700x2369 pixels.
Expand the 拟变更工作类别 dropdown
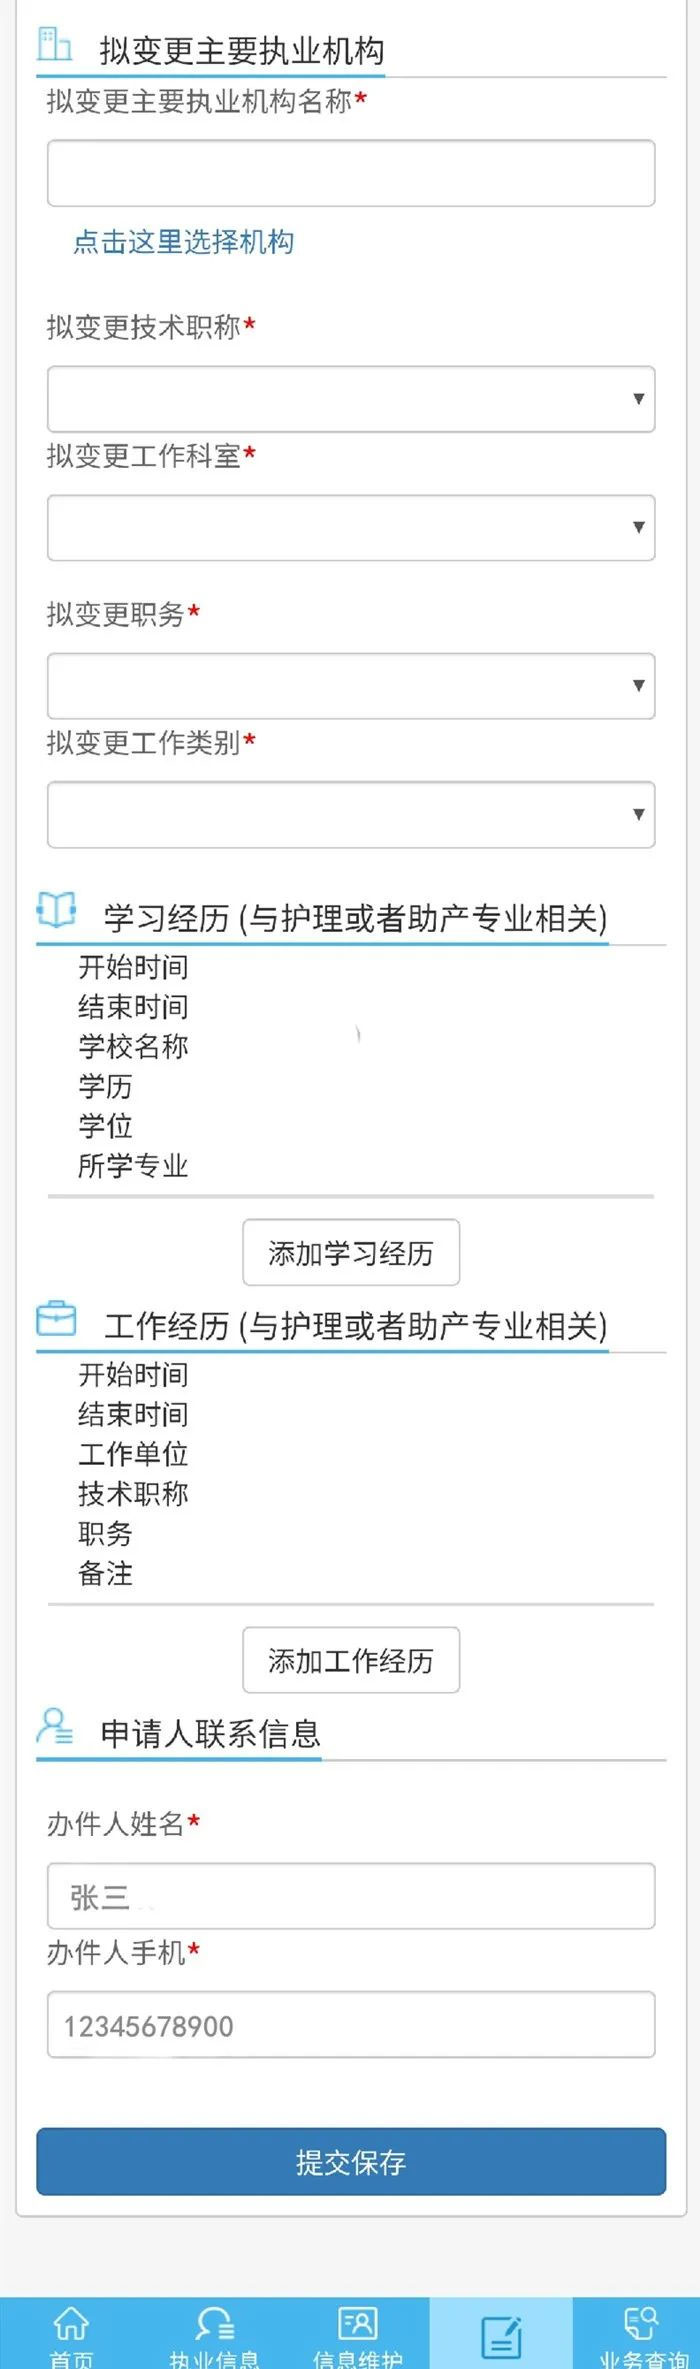[350, 814]
